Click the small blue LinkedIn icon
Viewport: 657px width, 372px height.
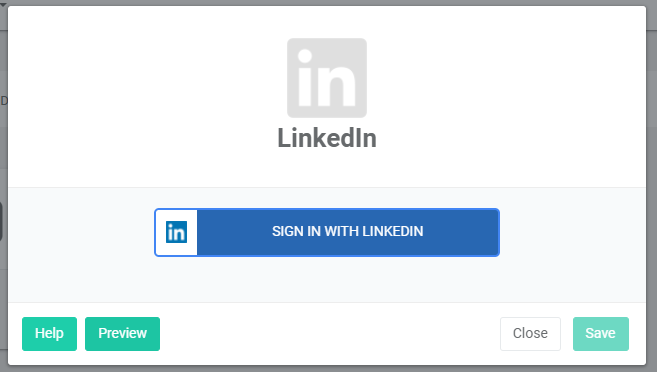176,232
